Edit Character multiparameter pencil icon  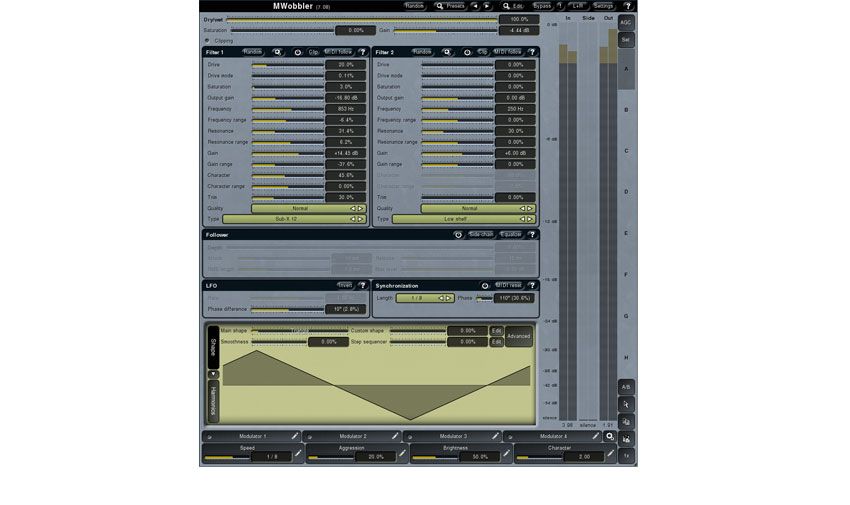point(610,453)
